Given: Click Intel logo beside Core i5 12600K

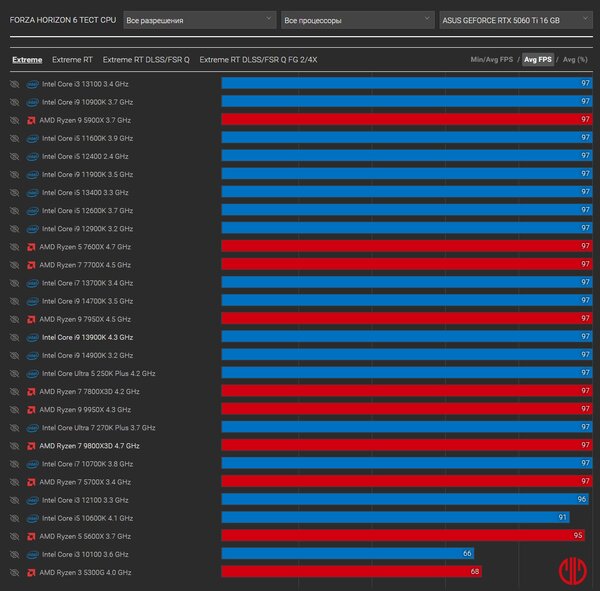Looking at the screenshot, I should pos(33,211).
